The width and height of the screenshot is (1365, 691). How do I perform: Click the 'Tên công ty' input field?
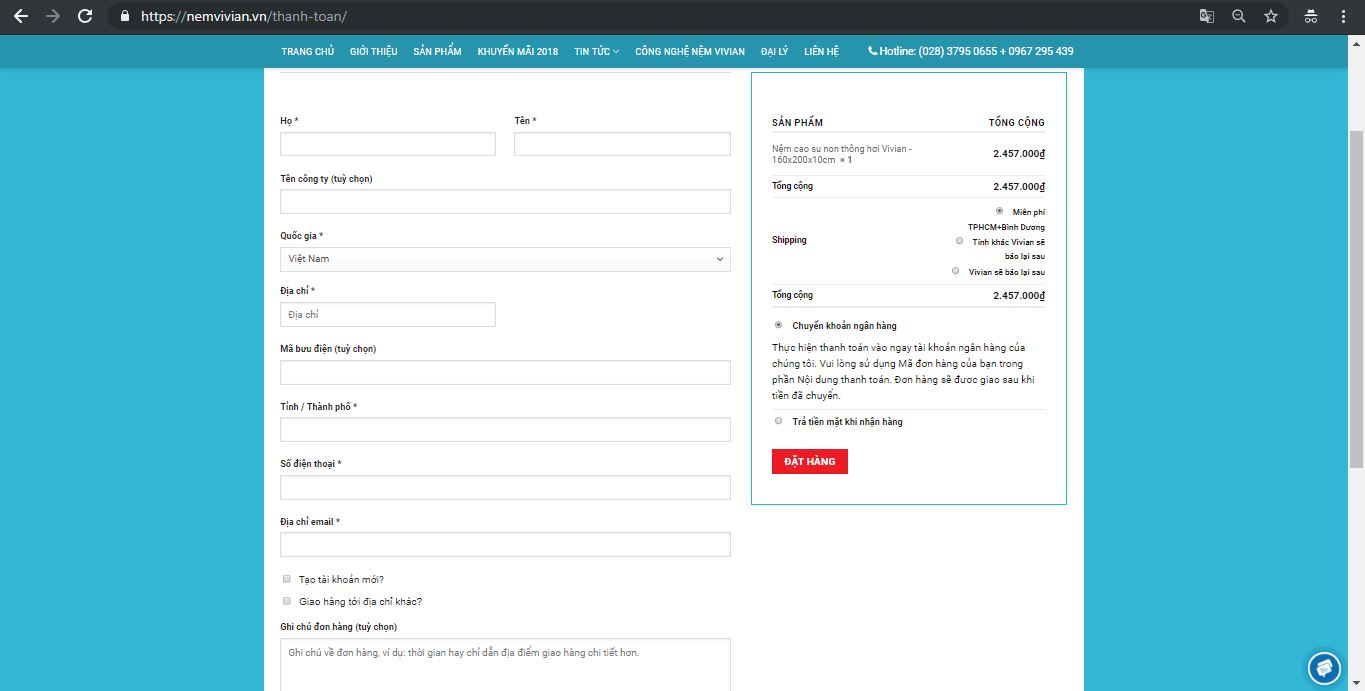tap(505, 201)
